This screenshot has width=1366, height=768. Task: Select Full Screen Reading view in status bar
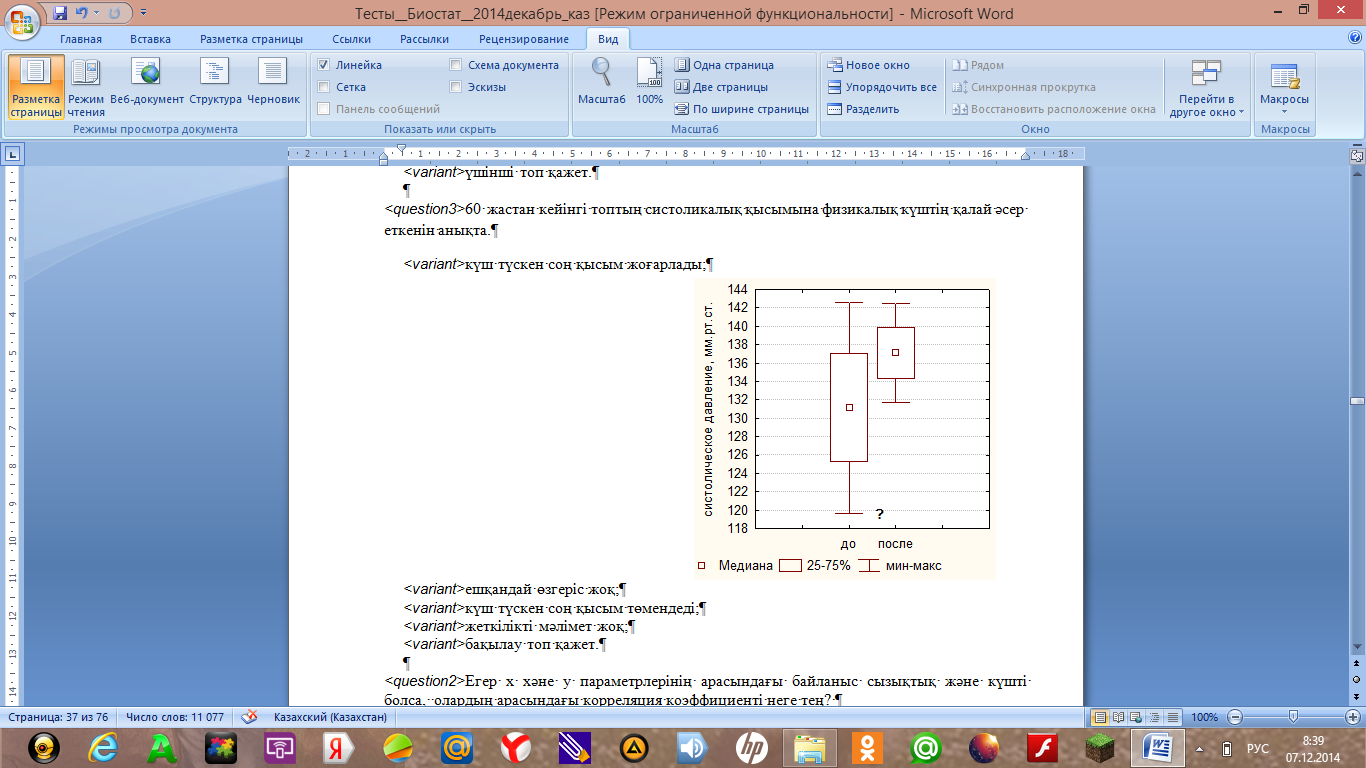1118,717
